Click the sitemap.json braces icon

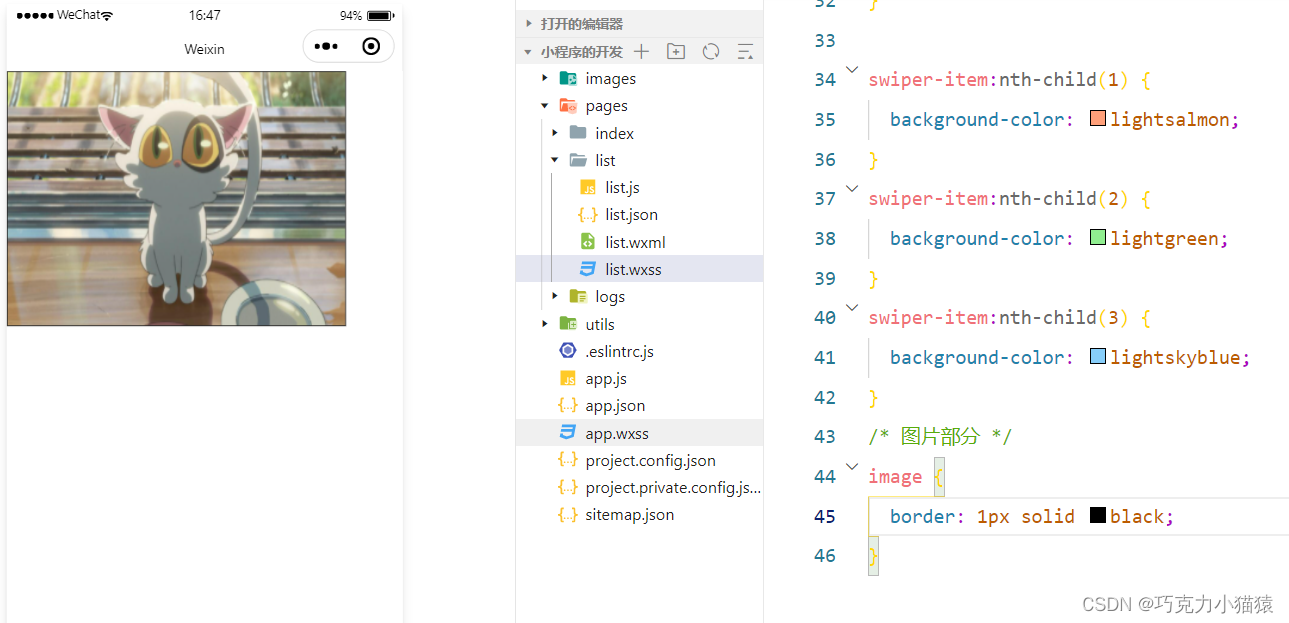pos(568,514)
